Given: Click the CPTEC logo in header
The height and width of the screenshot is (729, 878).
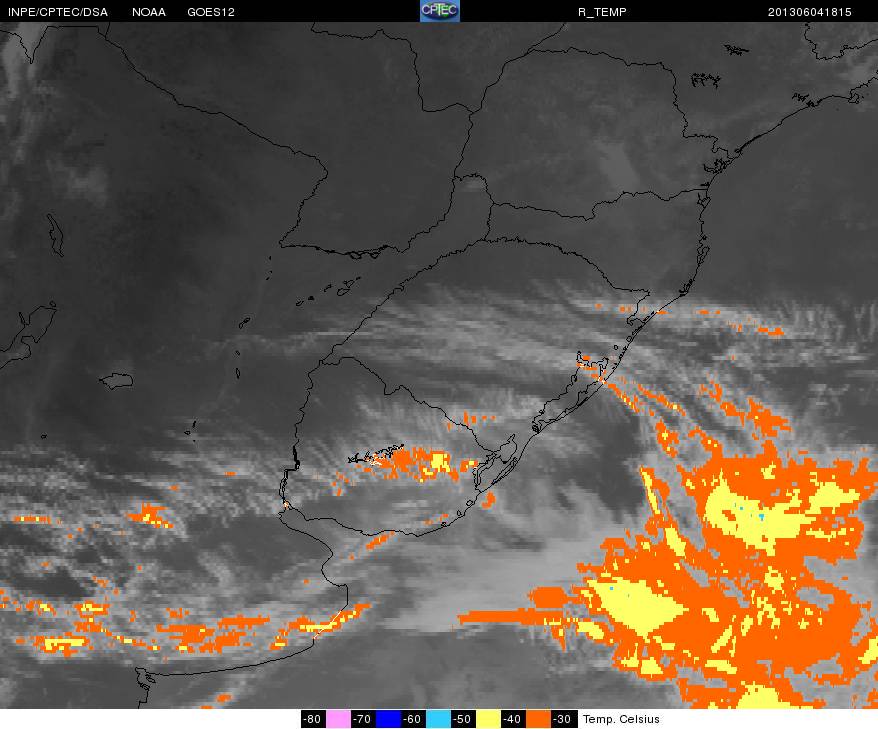Looking at the screenshot, I should tap(440, 11).
